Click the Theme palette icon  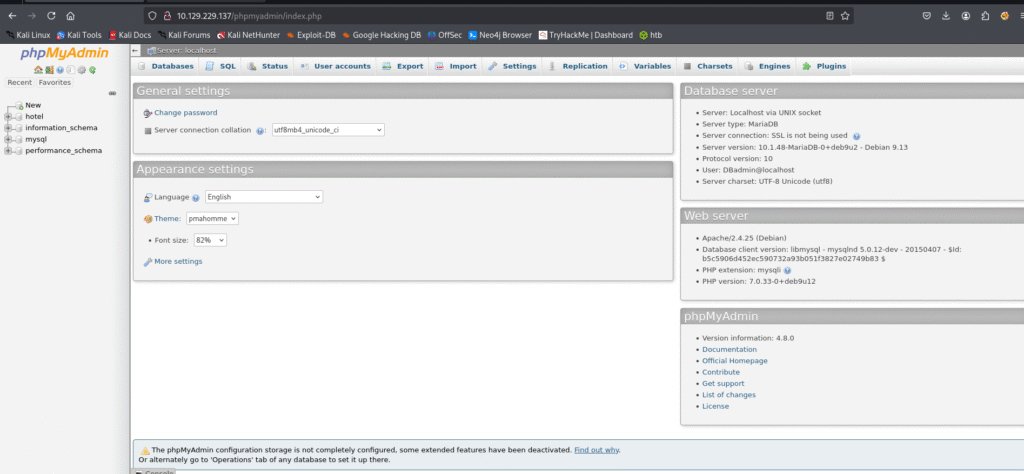point(148,219)
